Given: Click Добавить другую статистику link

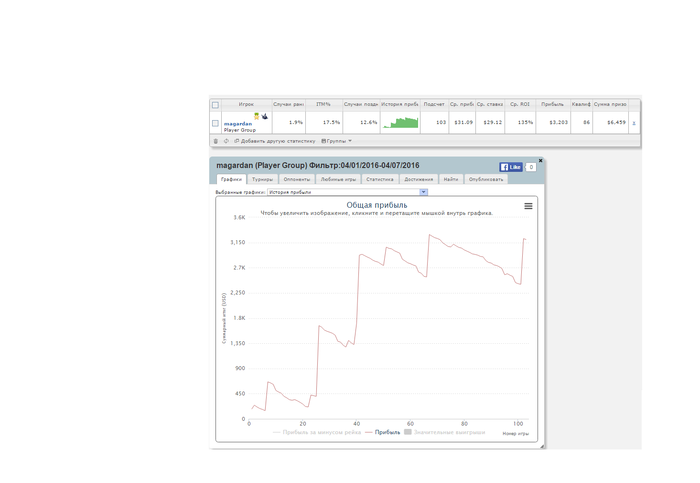Looking at the screenshot, I should 275,141.
